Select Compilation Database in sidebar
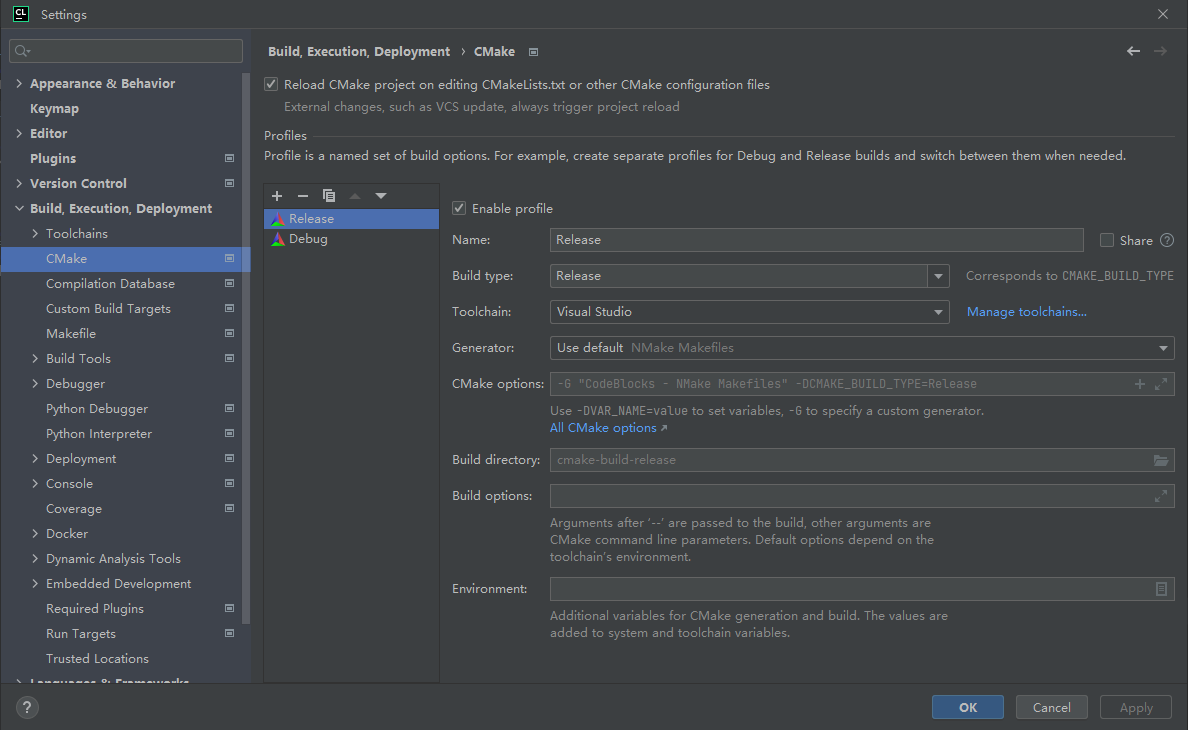Viewport: 1188px width, 730px height. [x=110, y=283]
